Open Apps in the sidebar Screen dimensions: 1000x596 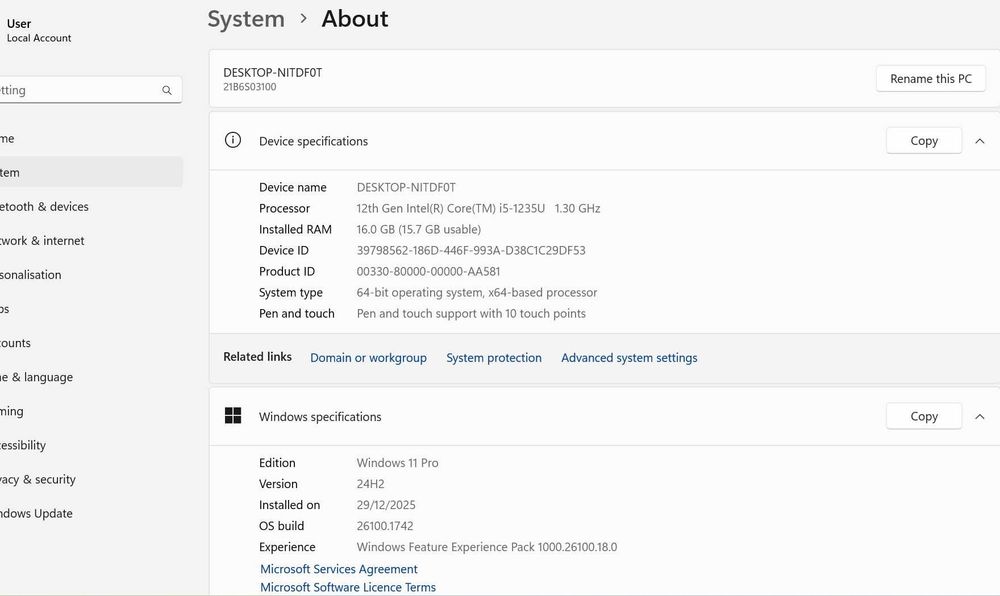(89, 309)
